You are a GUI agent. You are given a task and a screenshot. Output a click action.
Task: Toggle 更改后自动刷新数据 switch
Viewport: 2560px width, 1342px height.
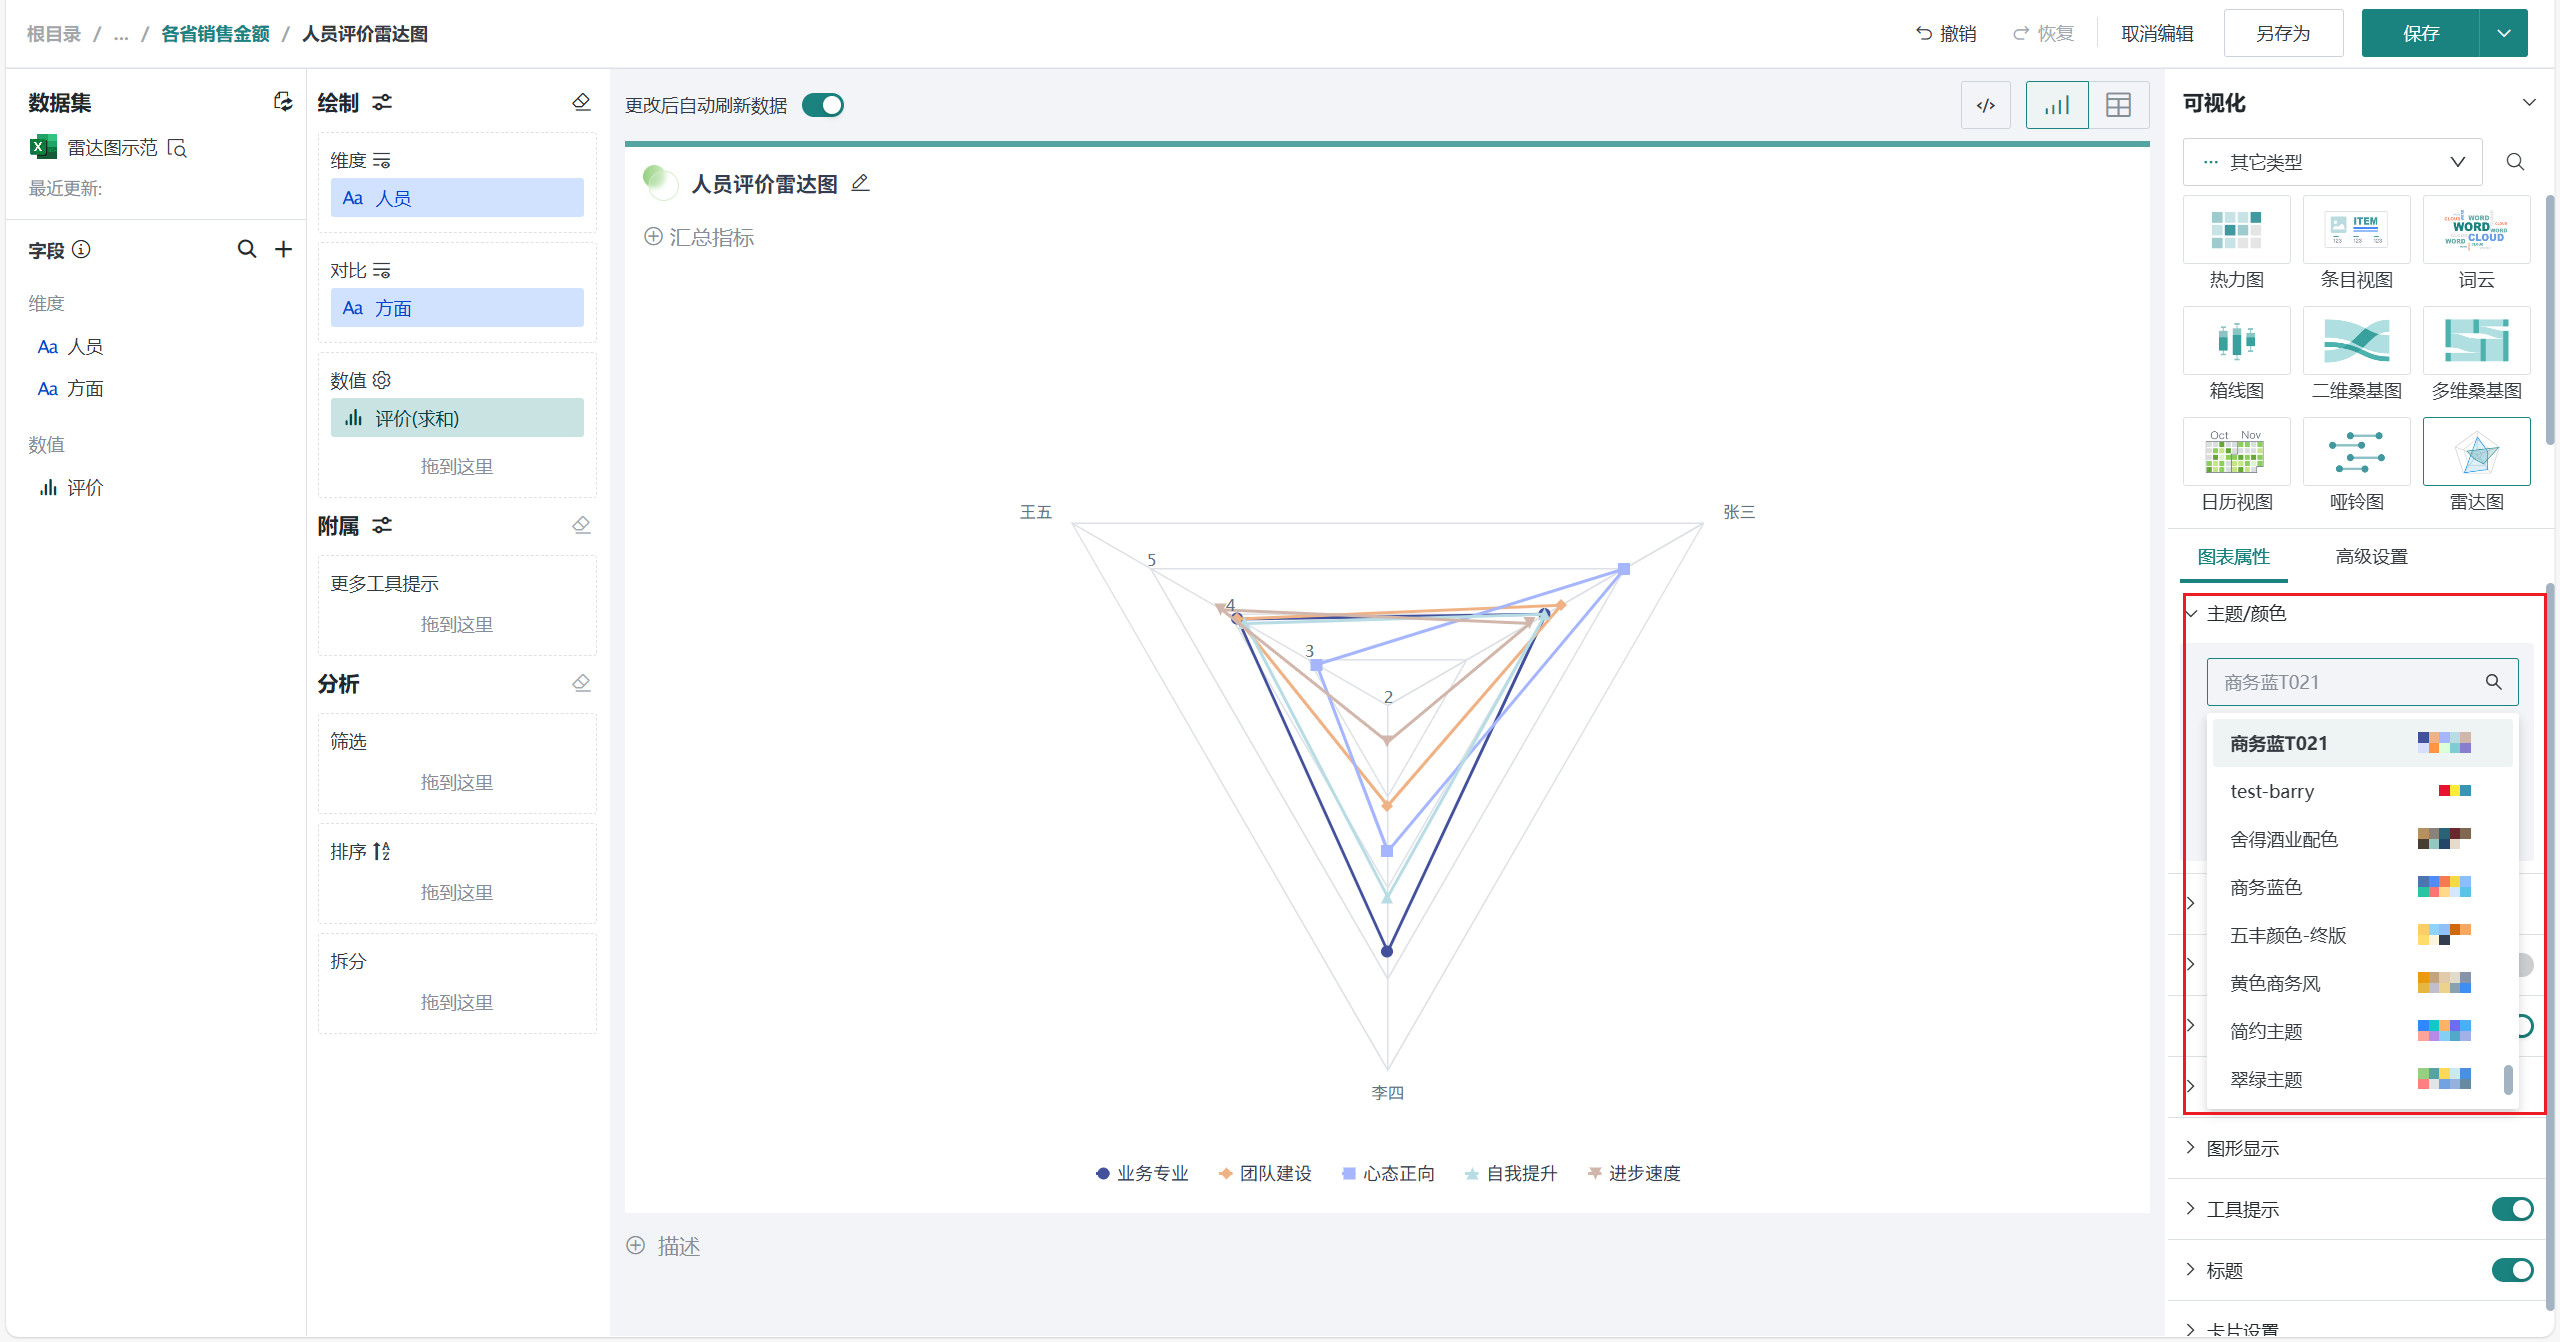823,105
